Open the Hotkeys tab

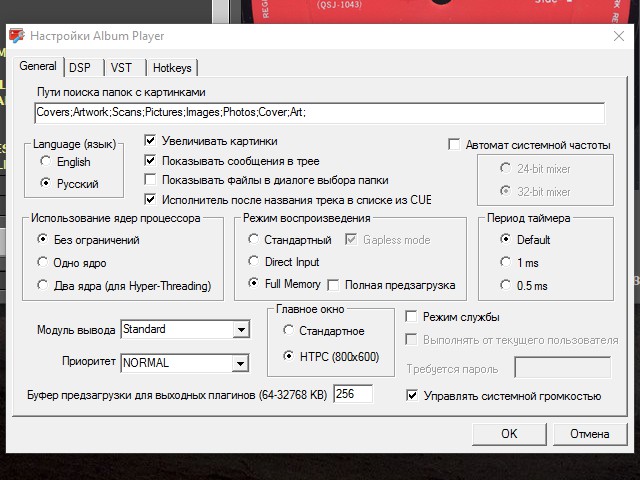pyautogui.click(x=172, y=68)
